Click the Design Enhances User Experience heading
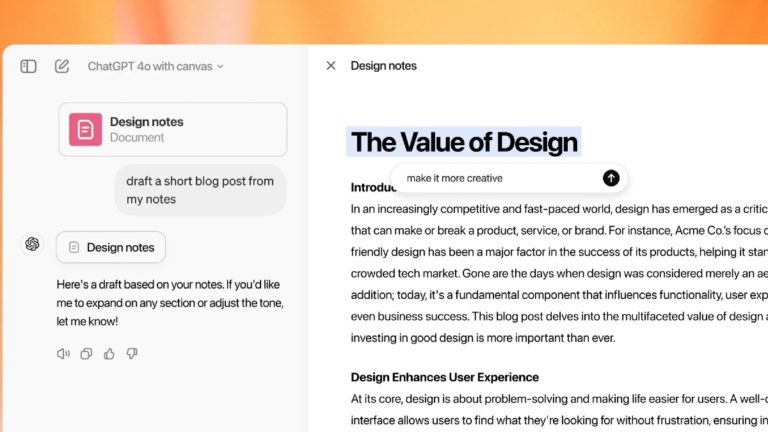 click(445, 377)
